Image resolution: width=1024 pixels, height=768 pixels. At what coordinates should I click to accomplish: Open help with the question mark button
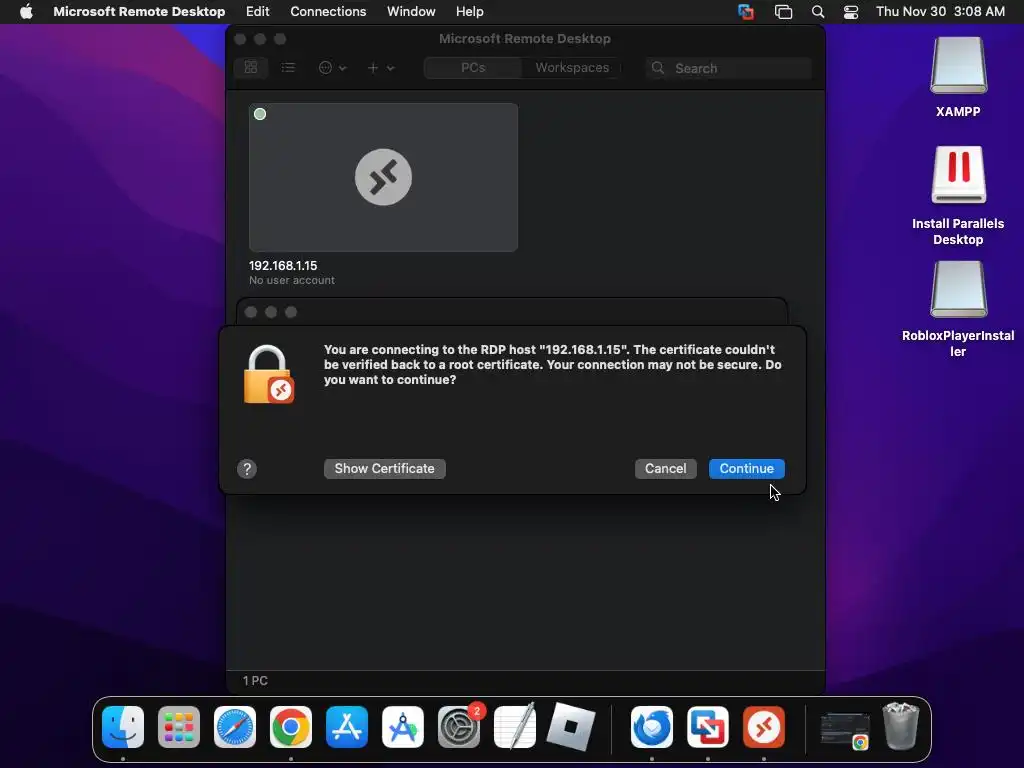tap(247, 469)
